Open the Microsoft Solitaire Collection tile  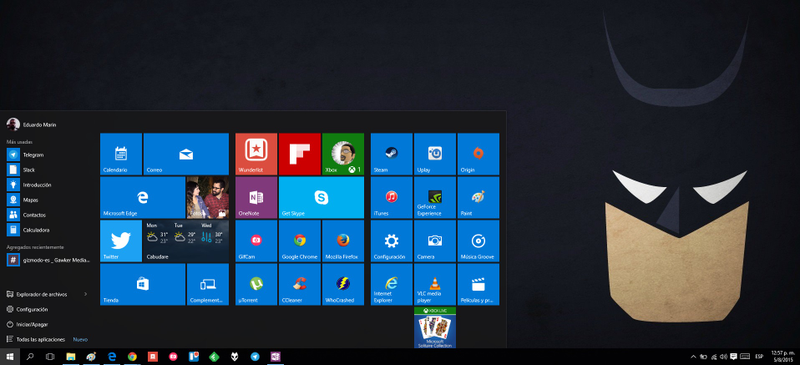[x=435, y=328]
